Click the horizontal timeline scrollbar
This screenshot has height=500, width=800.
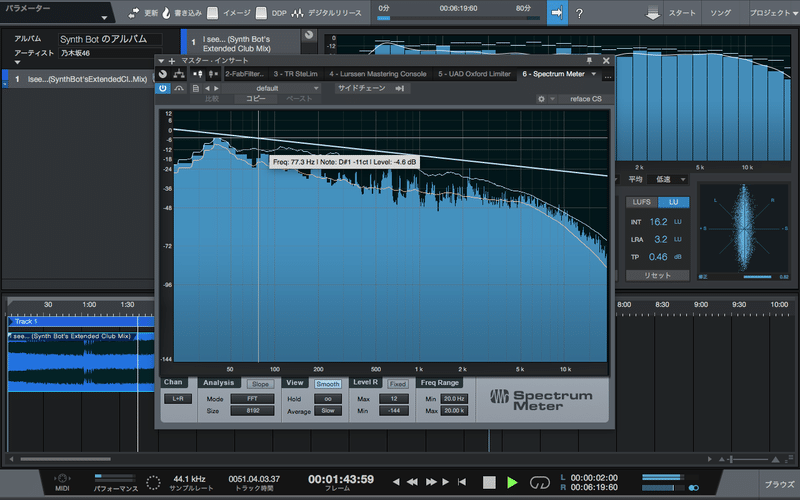[65, 459]
